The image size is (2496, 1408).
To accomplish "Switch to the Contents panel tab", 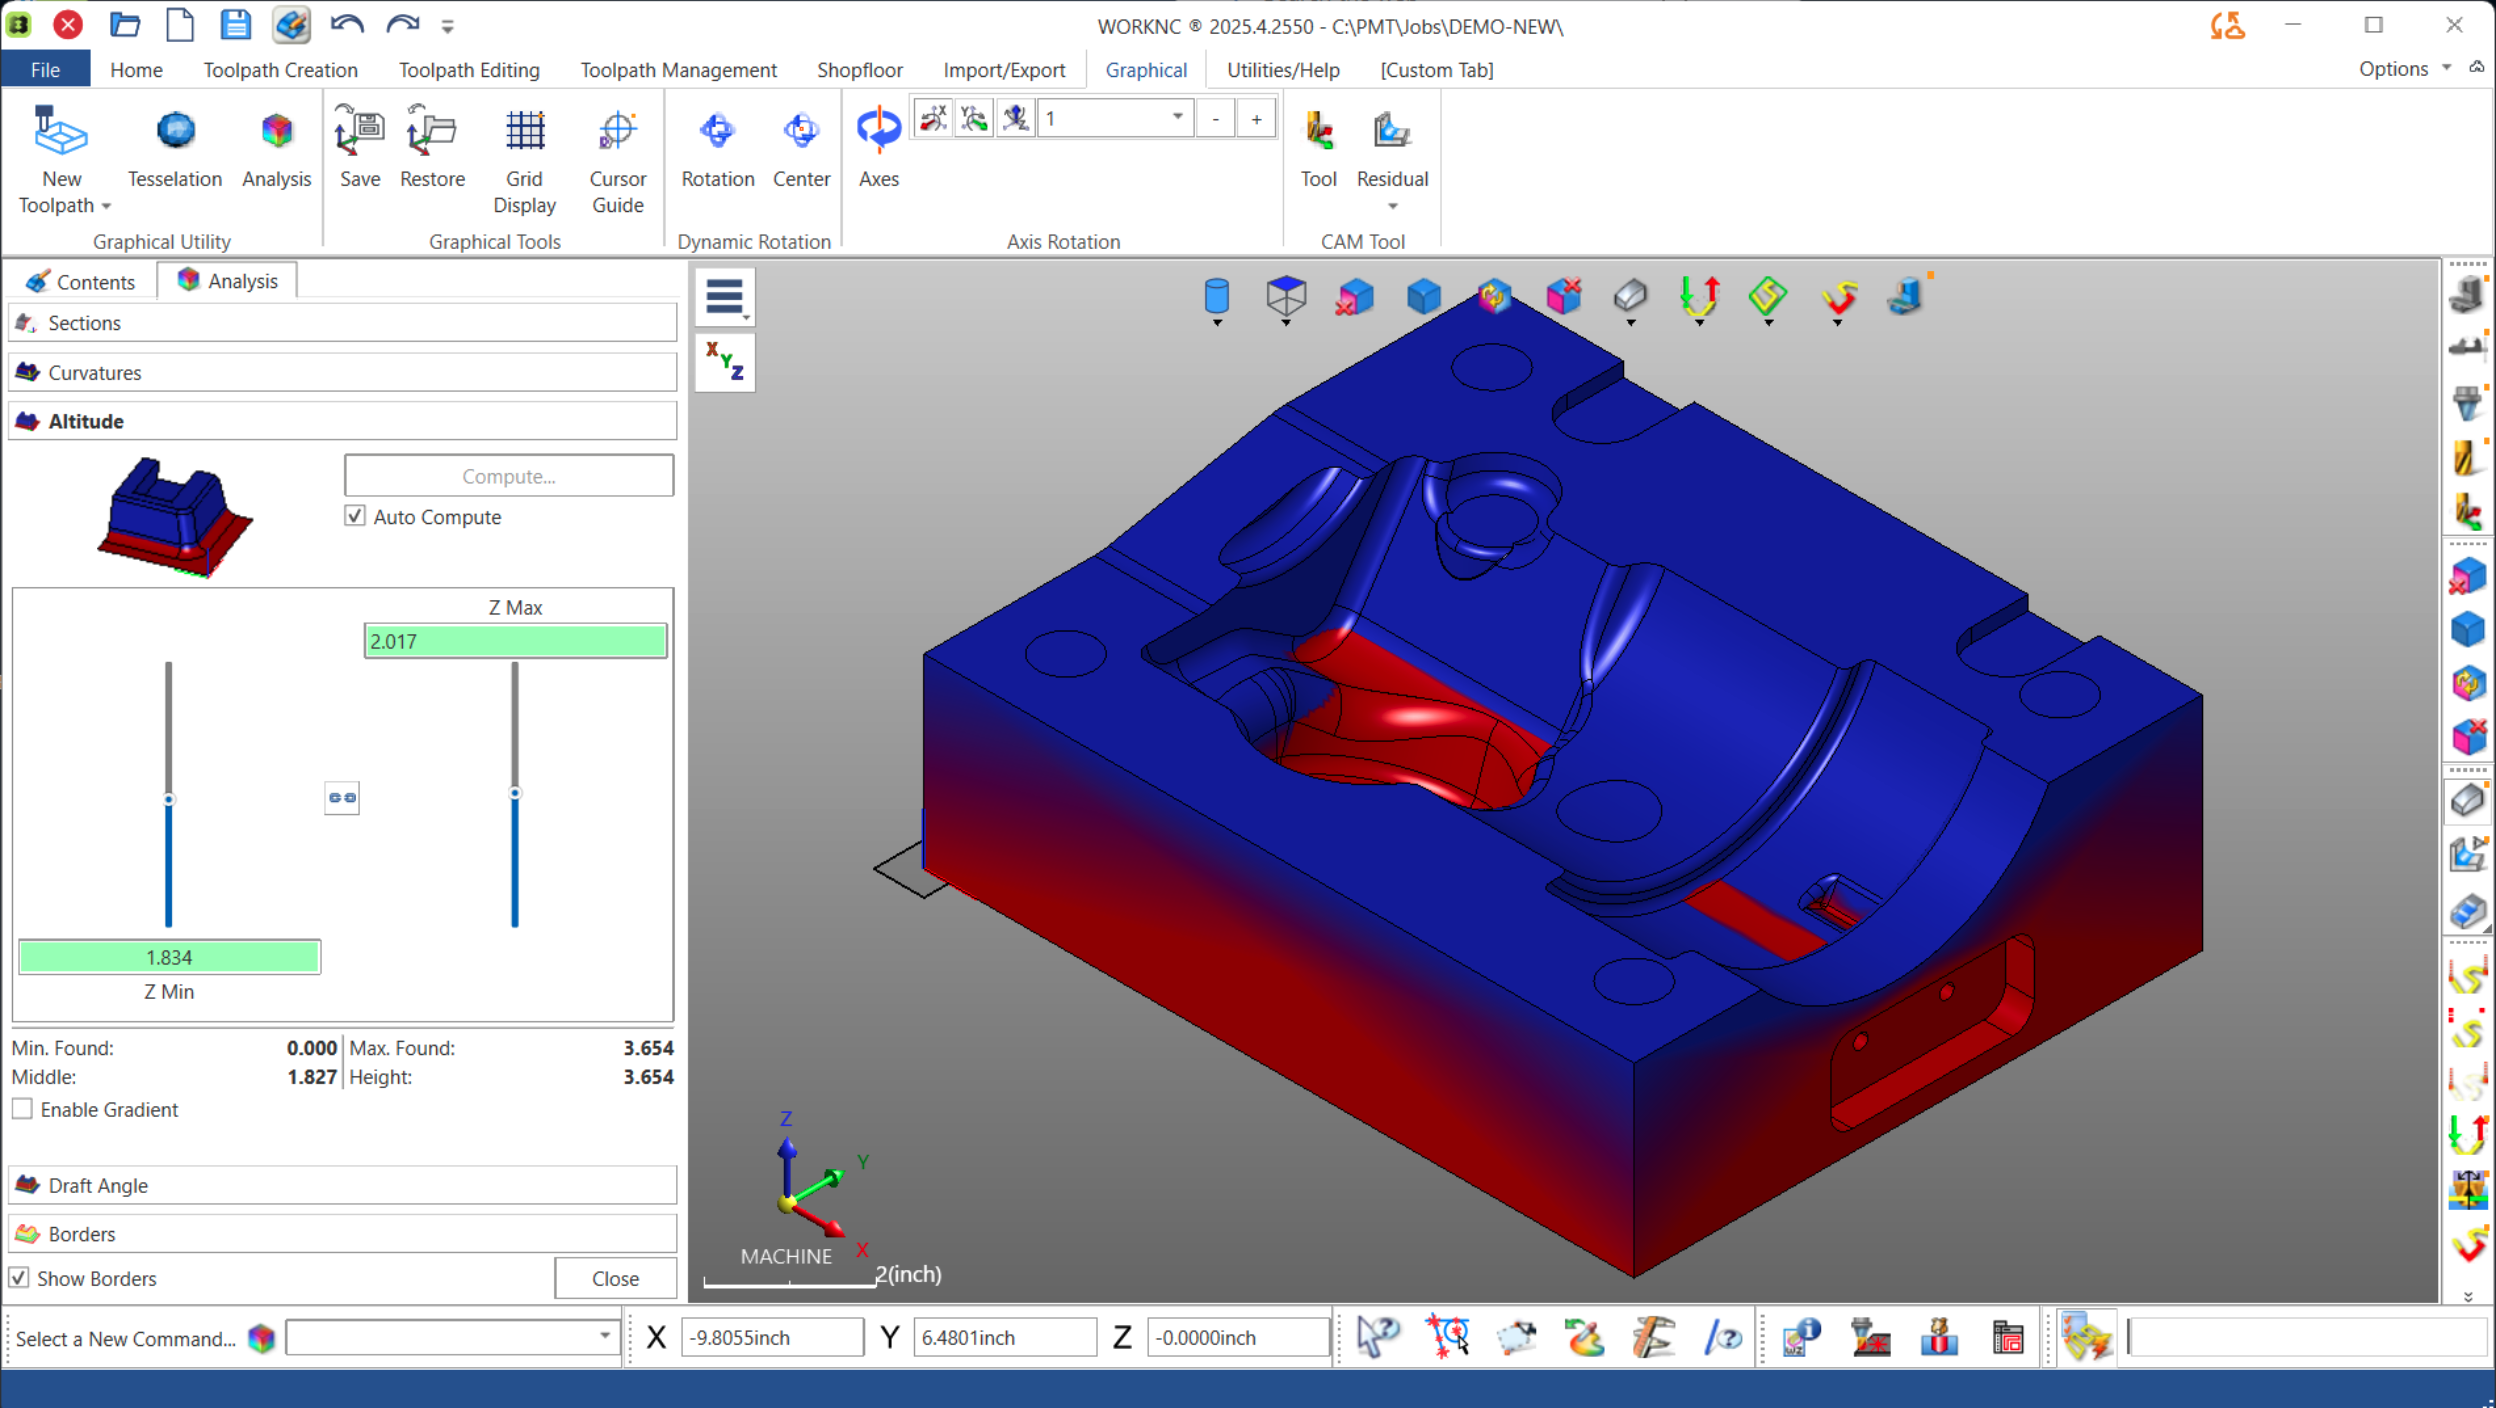I will point(81,281).
